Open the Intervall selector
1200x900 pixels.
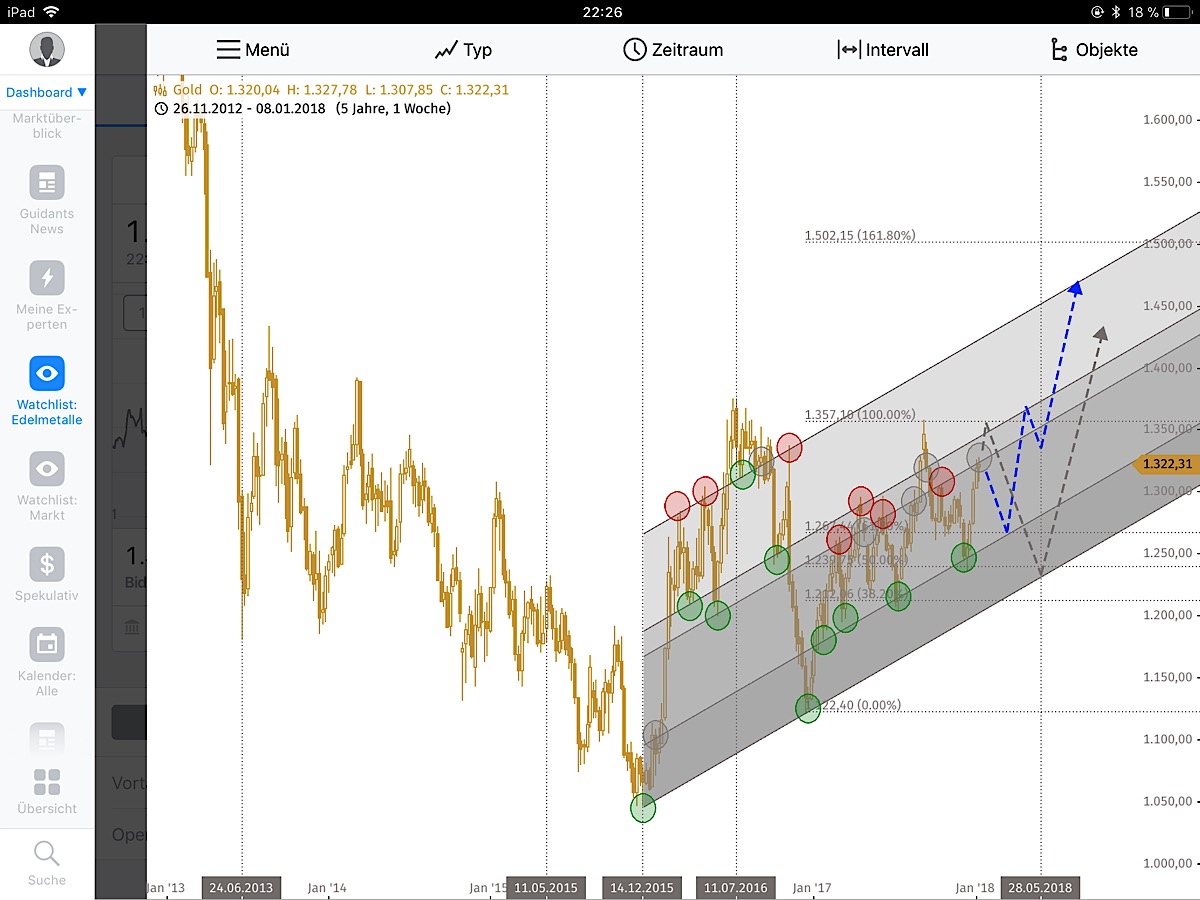click(x=884, y=49)
